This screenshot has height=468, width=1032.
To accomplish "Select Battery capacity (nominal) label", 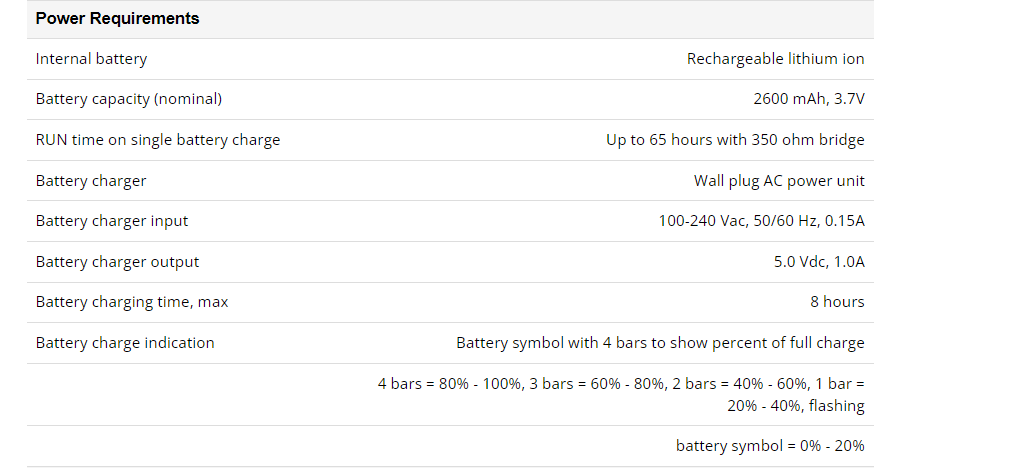I will (x=129, y=99).
